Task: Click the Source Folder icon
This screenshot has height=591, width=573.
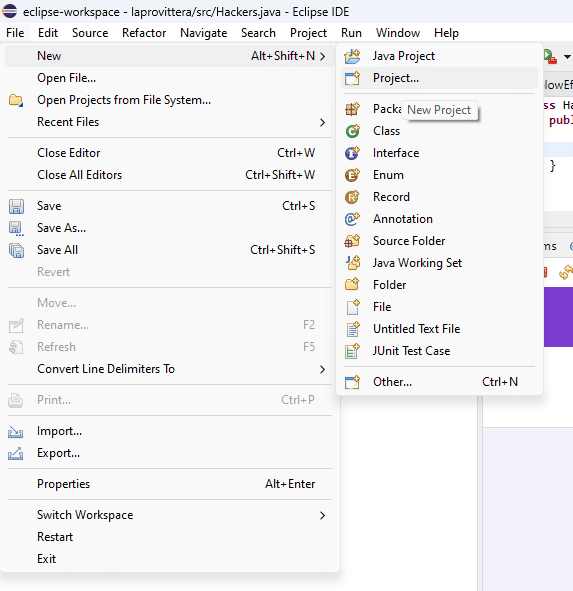Action: point(352,241)
